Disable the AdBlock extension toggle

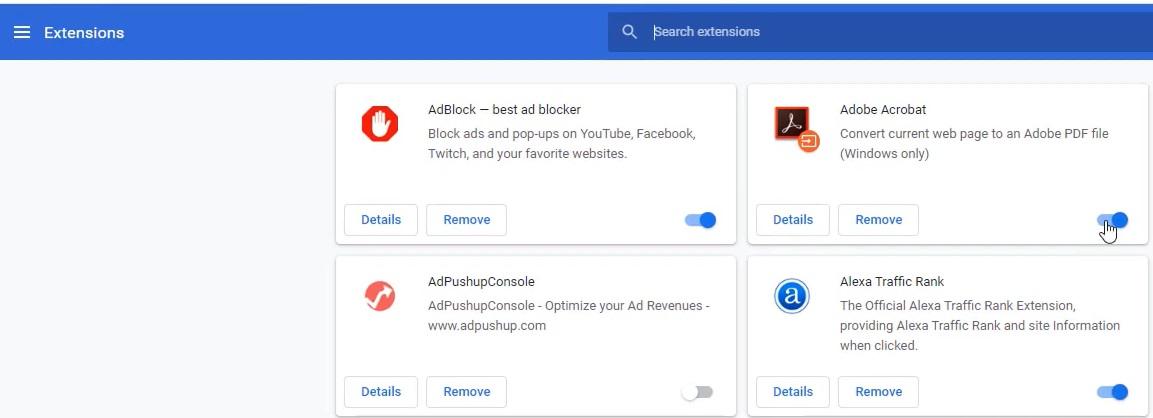pos(700,220)
